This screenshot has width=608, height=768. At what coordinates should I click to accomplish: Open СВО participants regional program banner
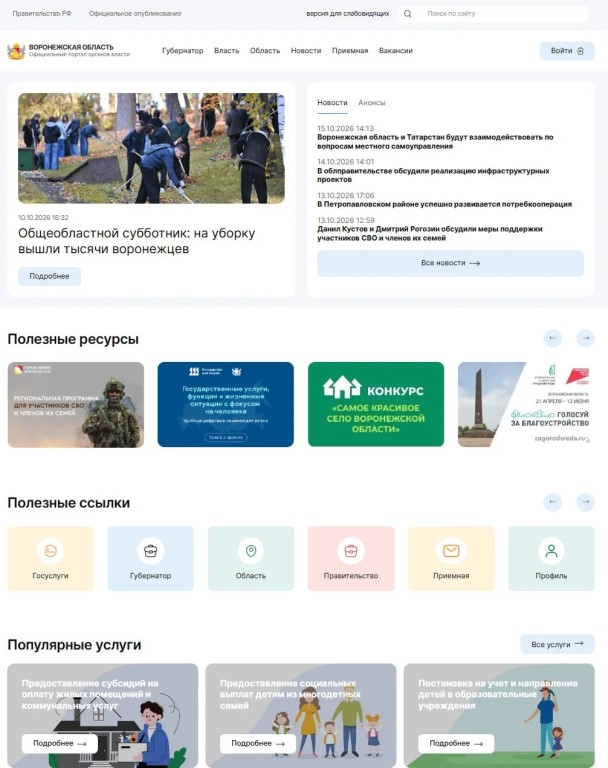(x=76, y=405)
